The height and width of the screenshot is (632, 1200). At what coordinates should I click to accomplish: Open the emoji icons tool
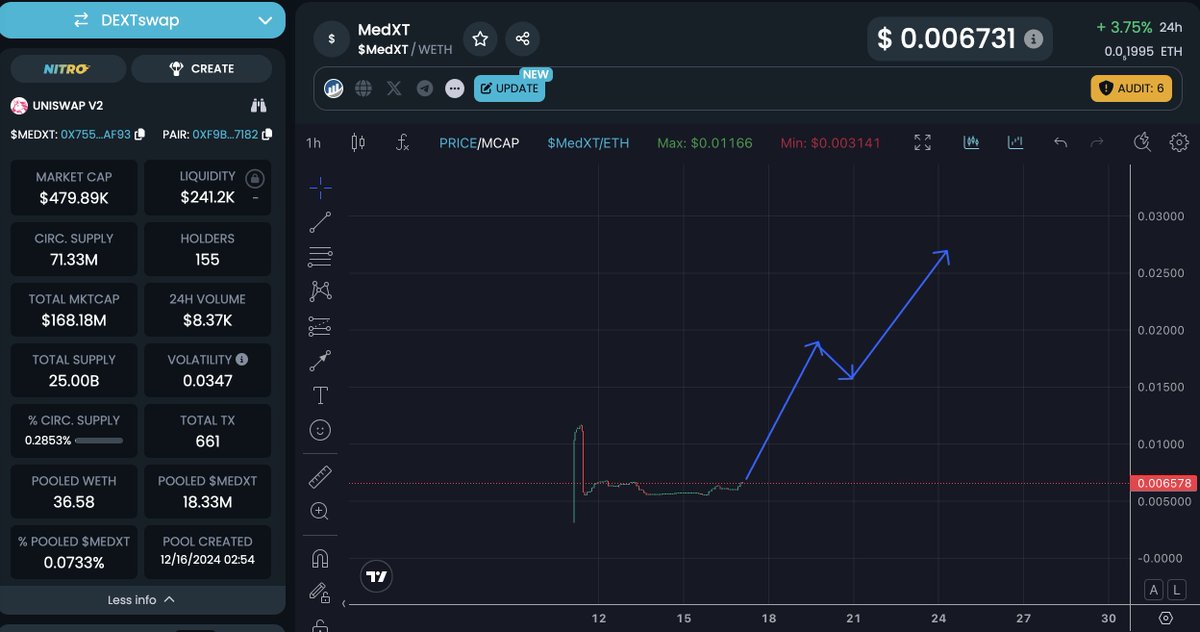320,430
